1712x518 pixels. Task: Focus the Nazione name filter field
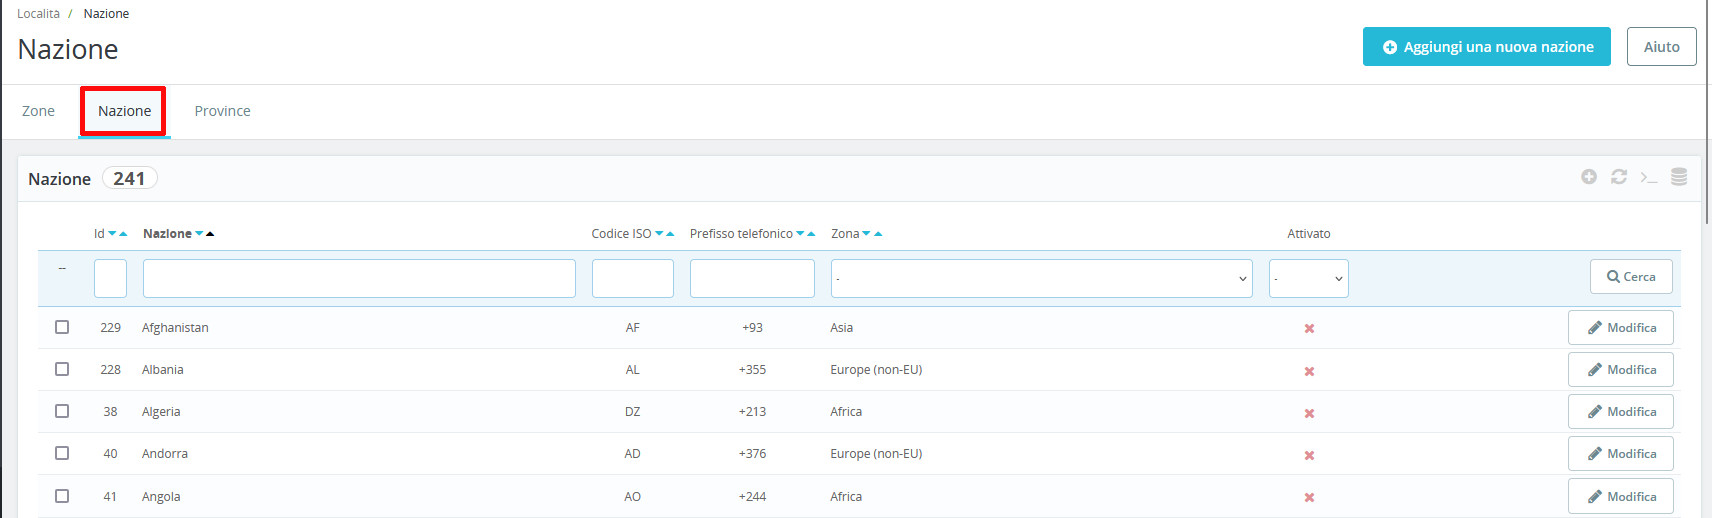[x=359, y=279]
